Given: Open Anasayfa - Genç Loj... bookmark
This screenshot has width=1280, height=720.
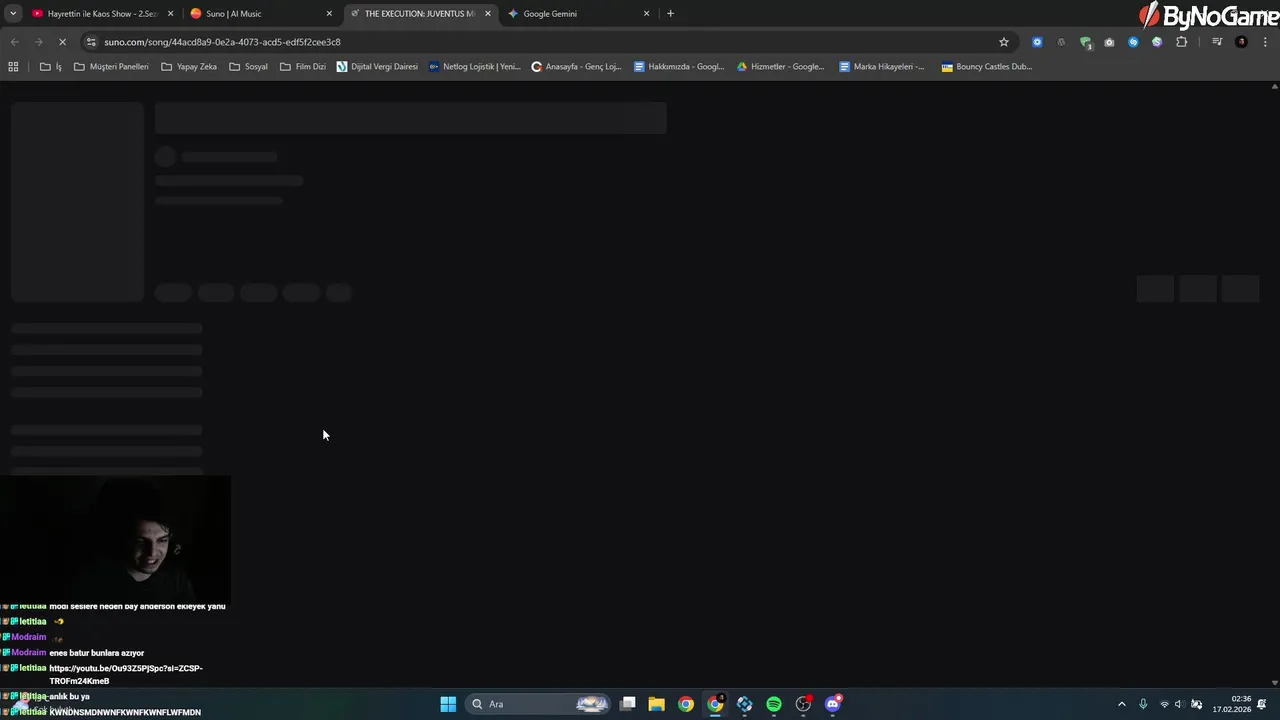Looking at the screenshot, I should [x=576, y=67].
